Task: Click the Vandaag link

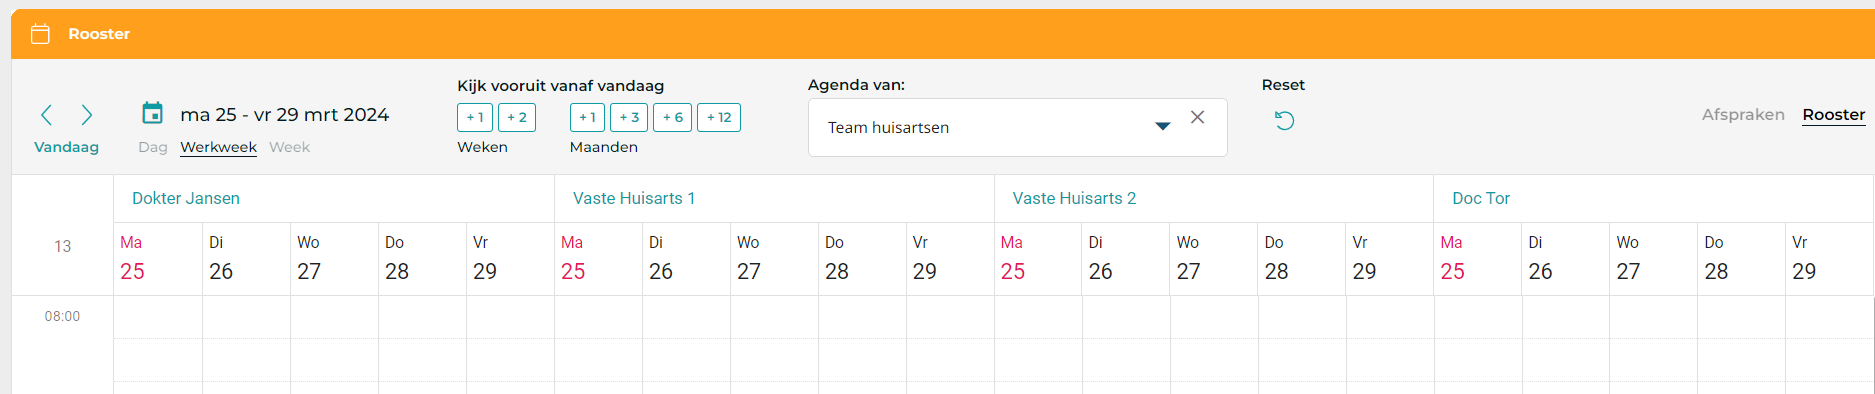Action: [66, 147]
